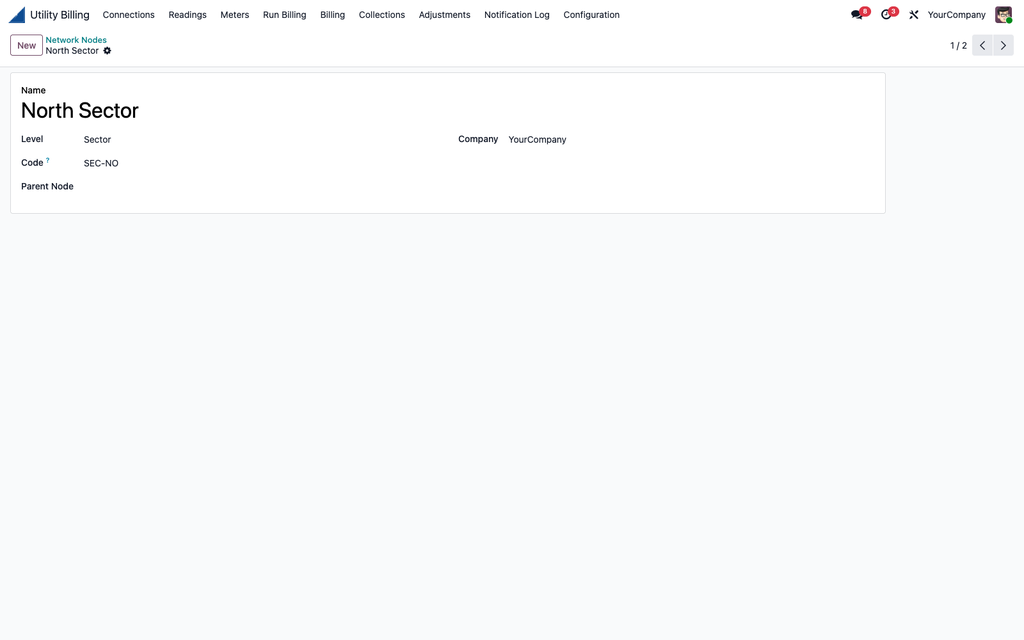The image size is (1024, 640).
Task: Click the empty Parent Node field
Action: tap(261, 187)
